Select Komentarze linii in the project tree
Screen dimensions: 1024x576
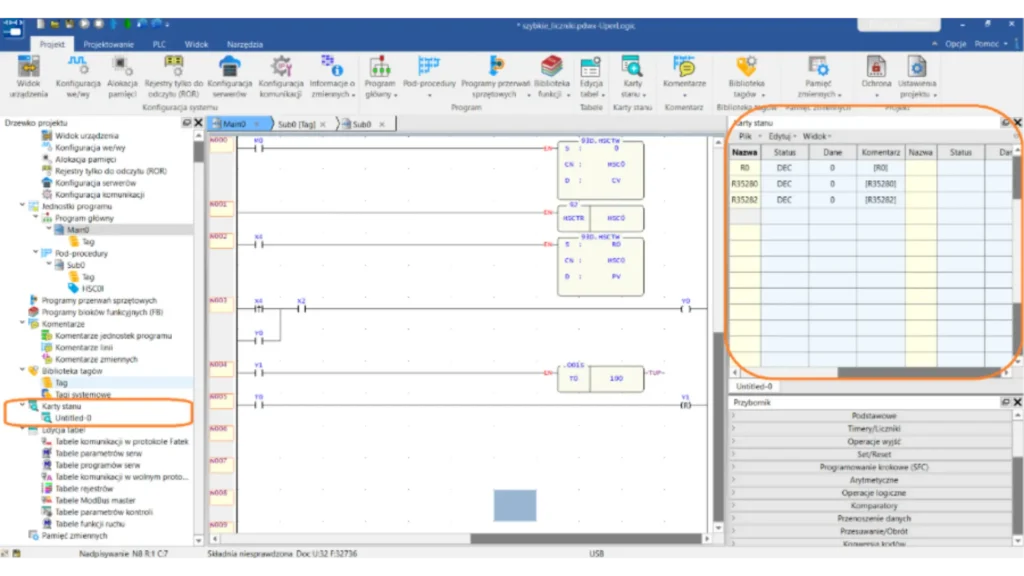point(84,347)
